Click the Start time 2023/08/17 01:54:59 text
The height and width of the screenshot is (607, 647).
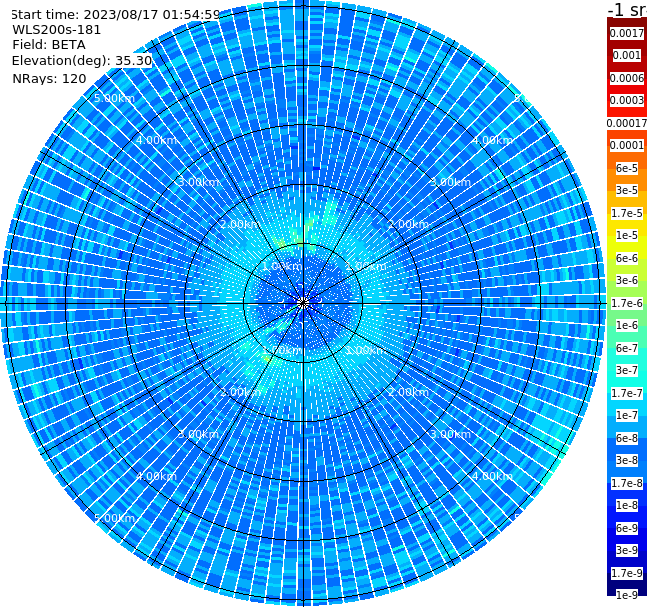coord(115,15)
